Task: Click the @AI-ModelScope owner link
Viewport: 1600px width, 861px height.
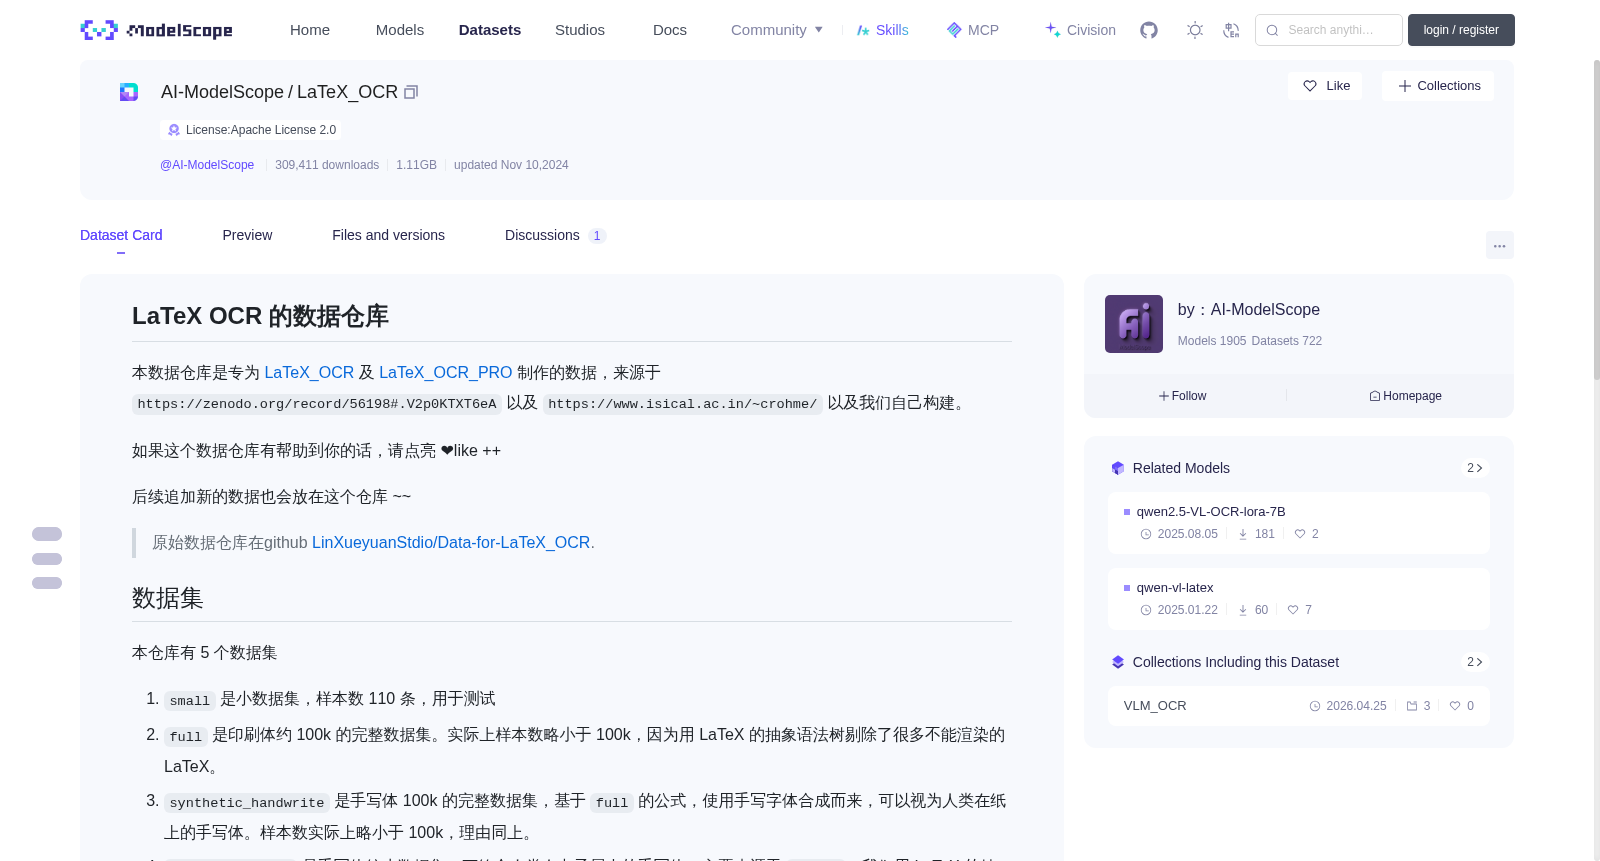Action: pos(207,165)
